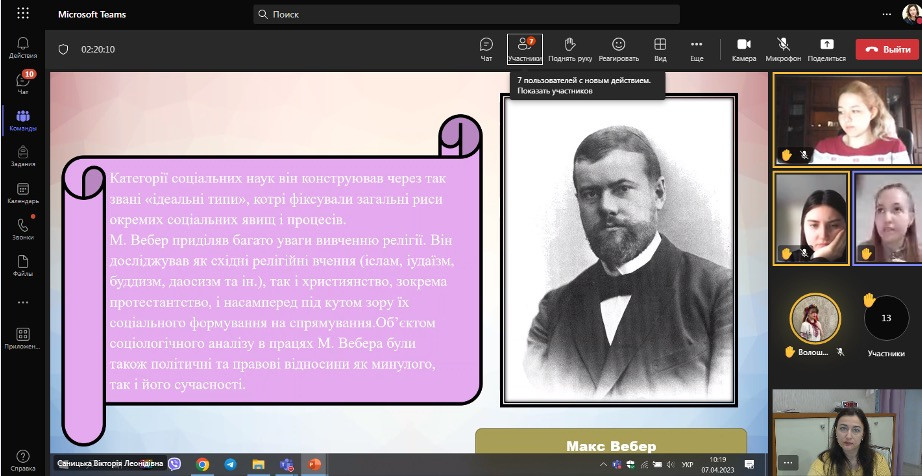Open the Activity feed in sidebar
The image size is (922, 476).
click(22, 46)
